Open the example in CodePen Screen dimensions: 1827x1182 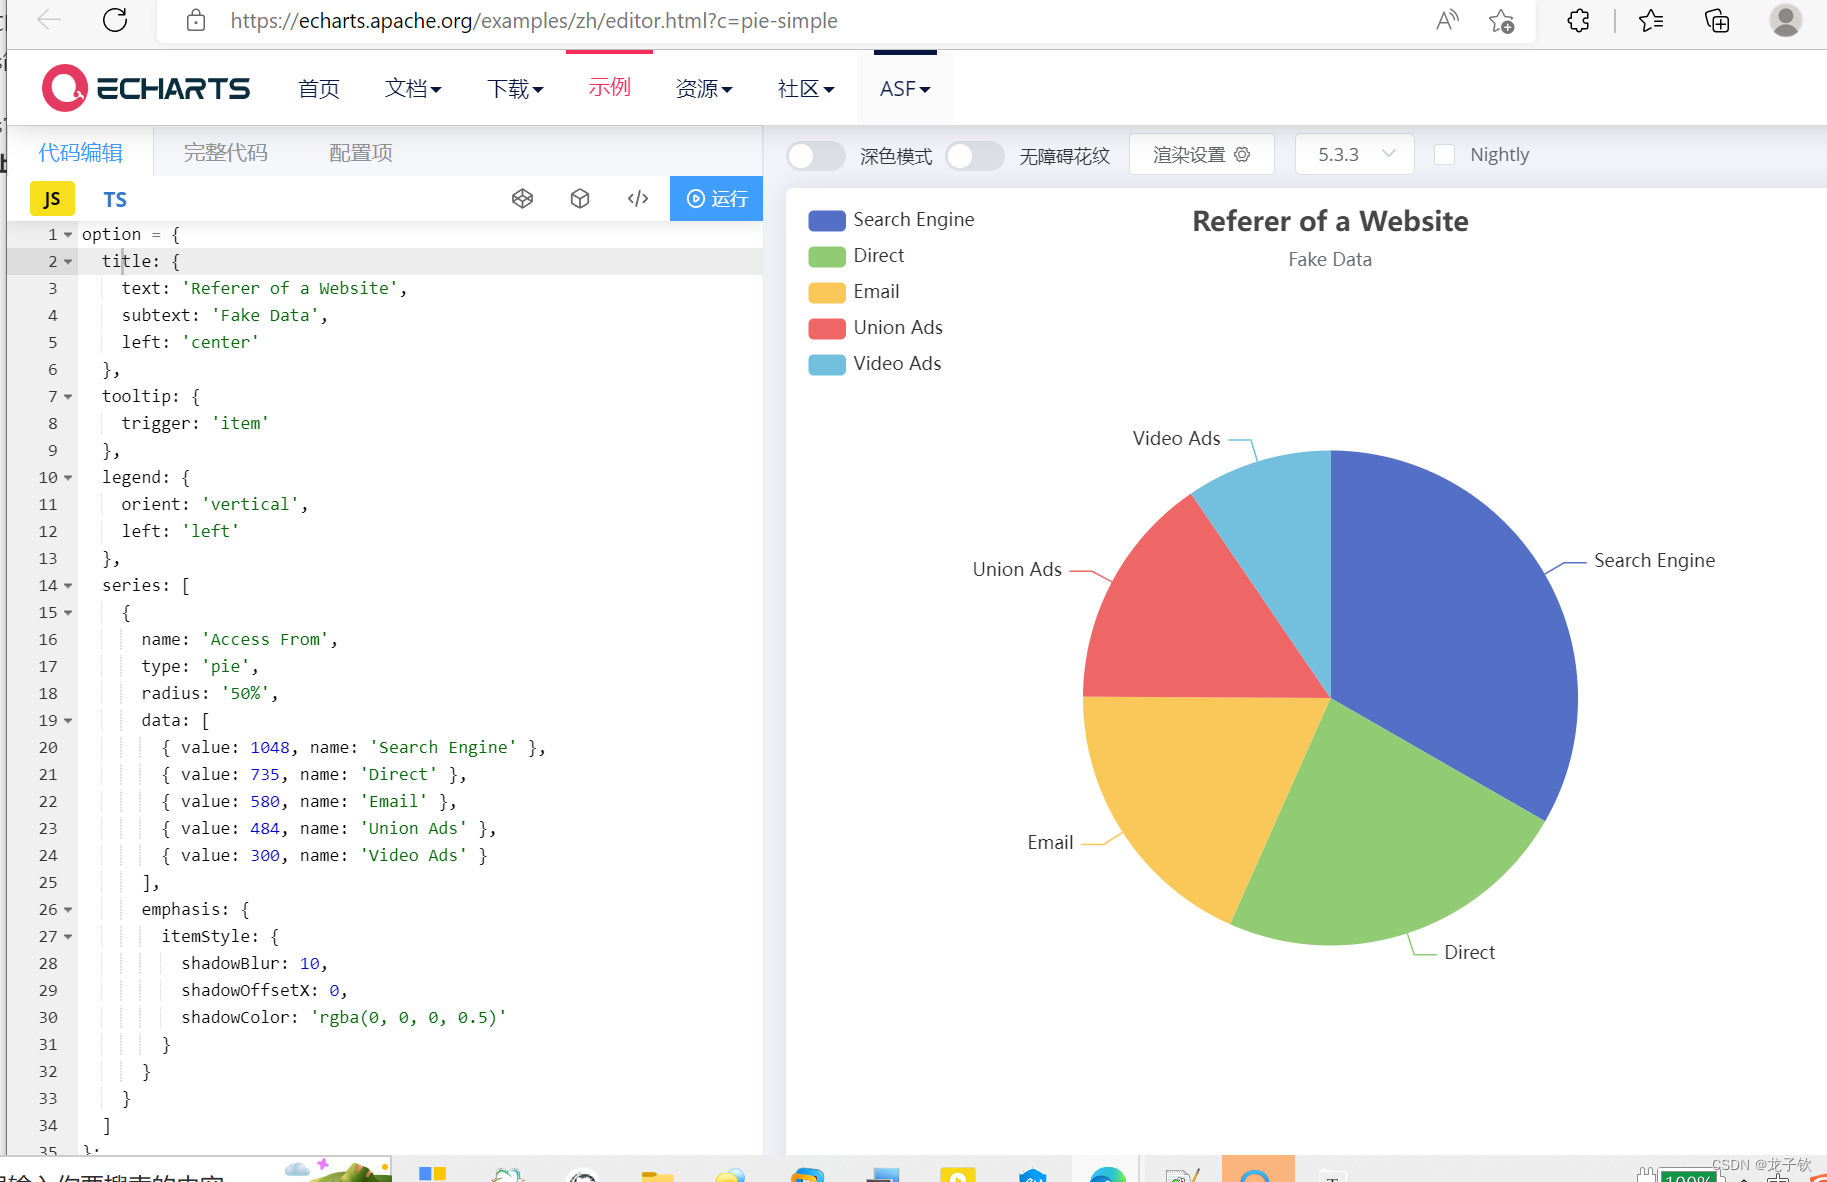[x=523, y=198]
